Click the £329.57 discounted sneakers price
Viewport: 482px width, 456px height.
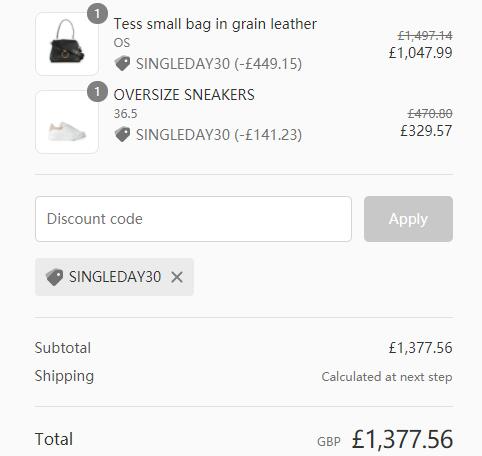pyautogui.click(x=426, y=131)
